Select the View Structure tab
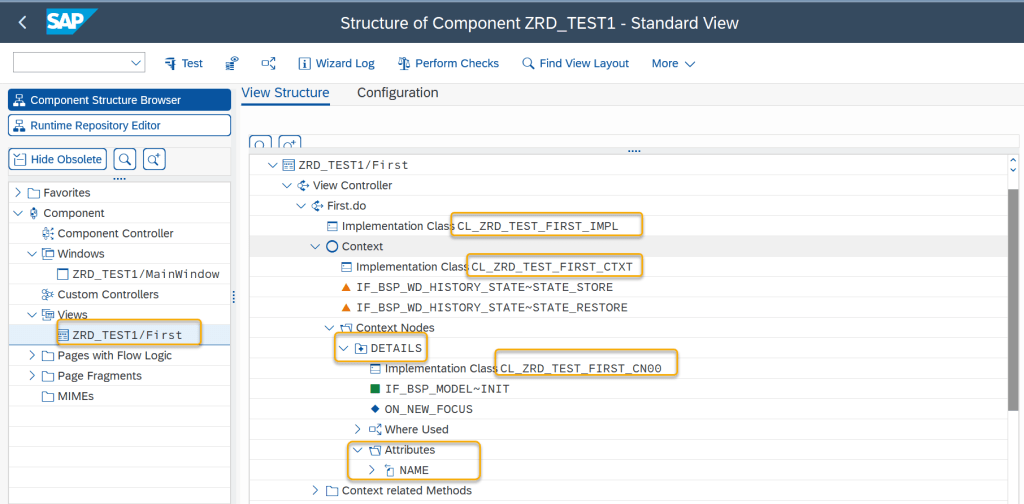Viewport: 1024px width, 504px height. pyautogui.click(x=285, y=93)
